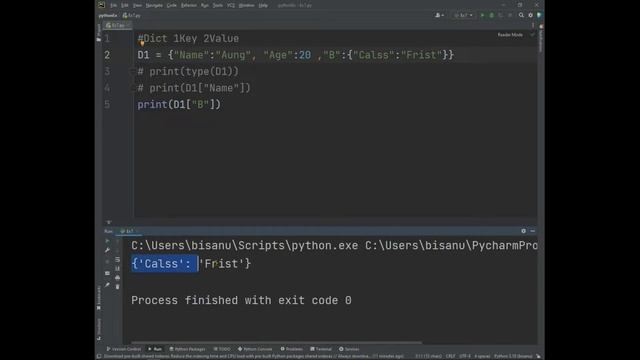This screenshot has width=640, height=360.
Task: Open the Help menu
Action: 263,5
